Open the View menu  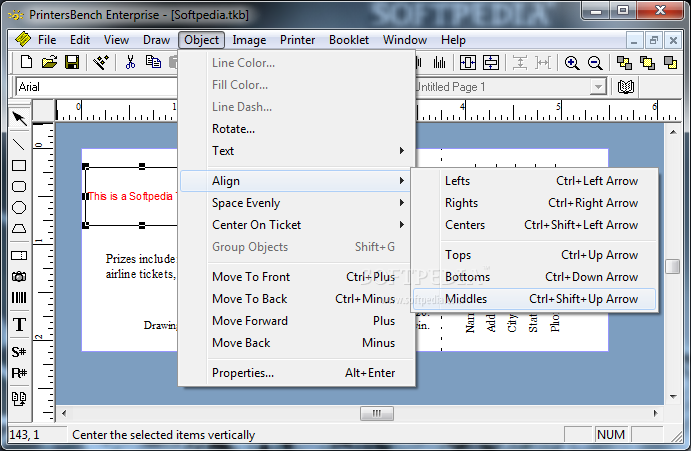click(116, 40)
